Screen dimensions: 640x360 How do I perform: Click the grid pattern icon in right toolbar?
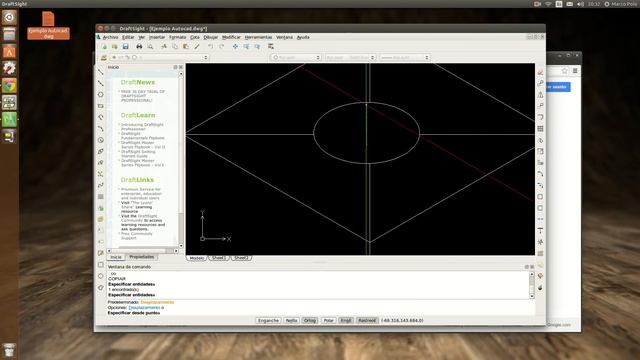tap(540, 129)
